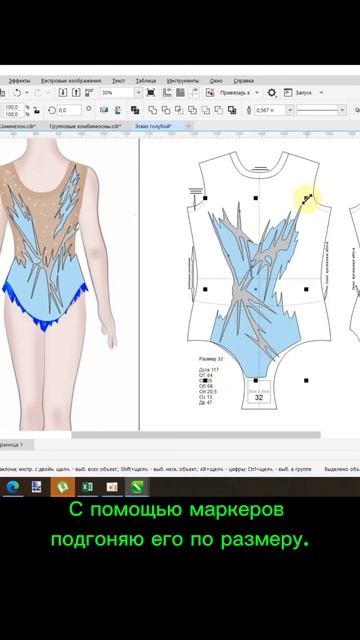Open Excel from the taskbar
The image size is (360, 640).
[87, 487]
